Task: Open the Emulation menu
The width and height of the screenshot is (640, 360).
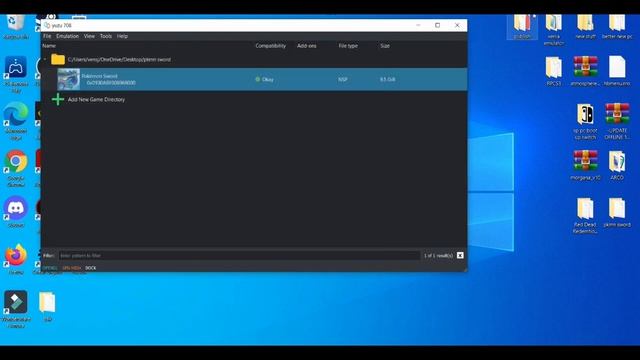Action: 67,36
